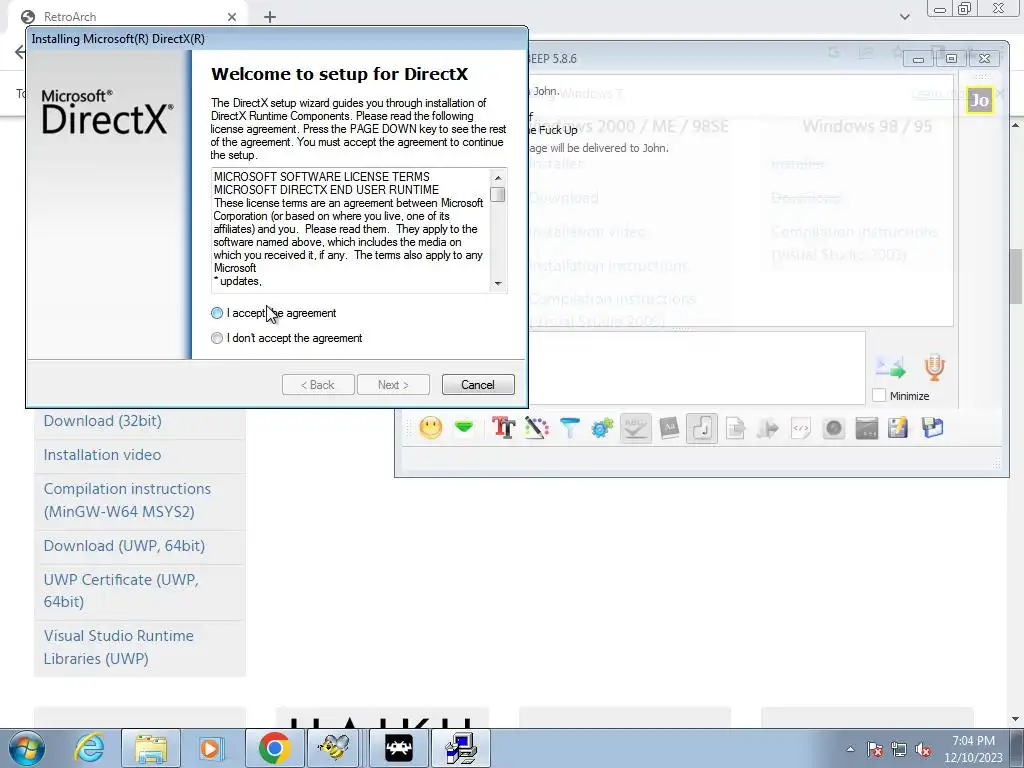Viewport: 1024px width, 768px height.
Task: Click the send file document icon
Action: (735, 428)
